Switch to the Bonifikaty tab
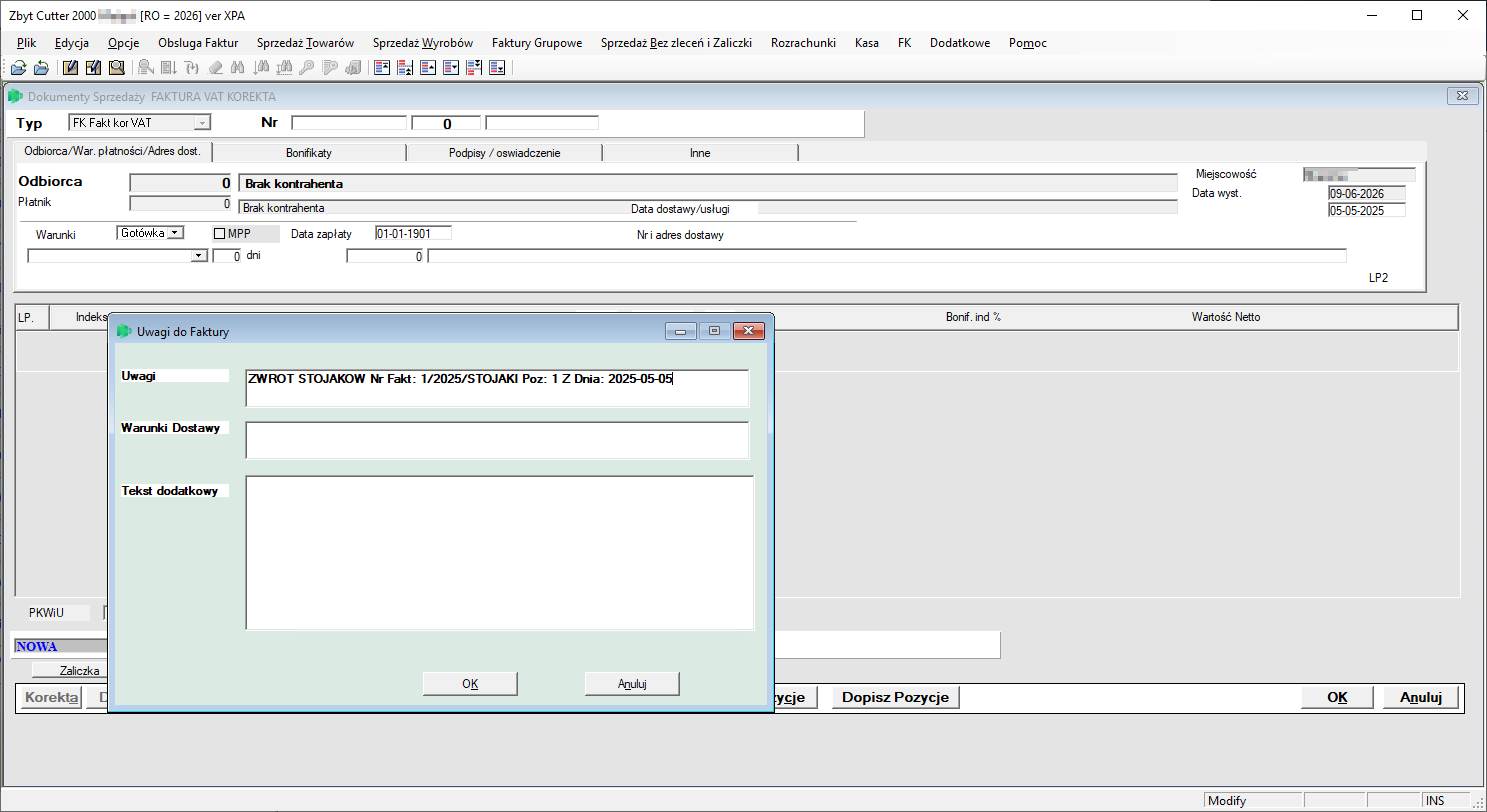The image size is (1487, 812). click(309, 153)
